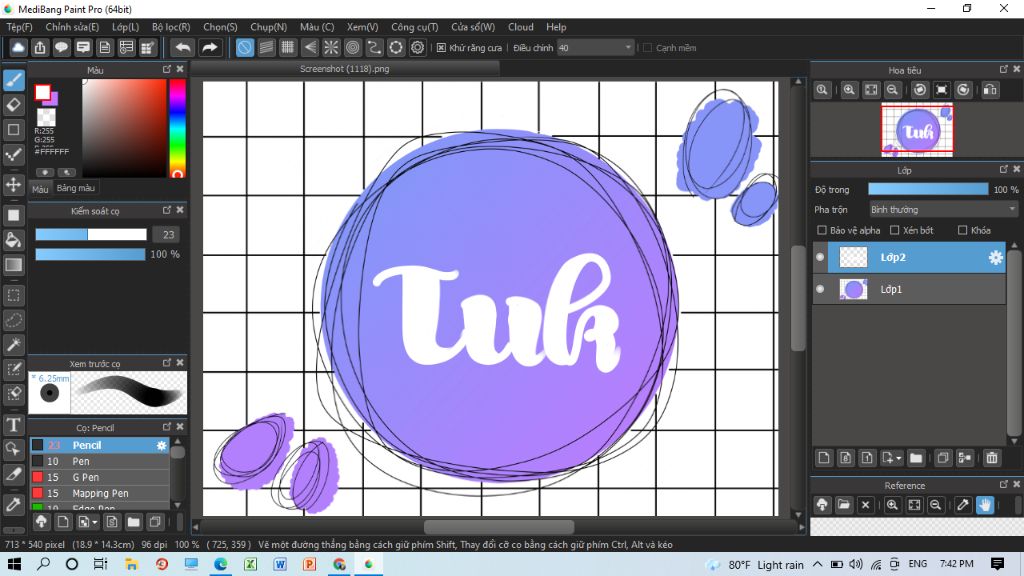Enable the concentric circle snap guide
This screenshot has width=1024, height=576.
353,48
